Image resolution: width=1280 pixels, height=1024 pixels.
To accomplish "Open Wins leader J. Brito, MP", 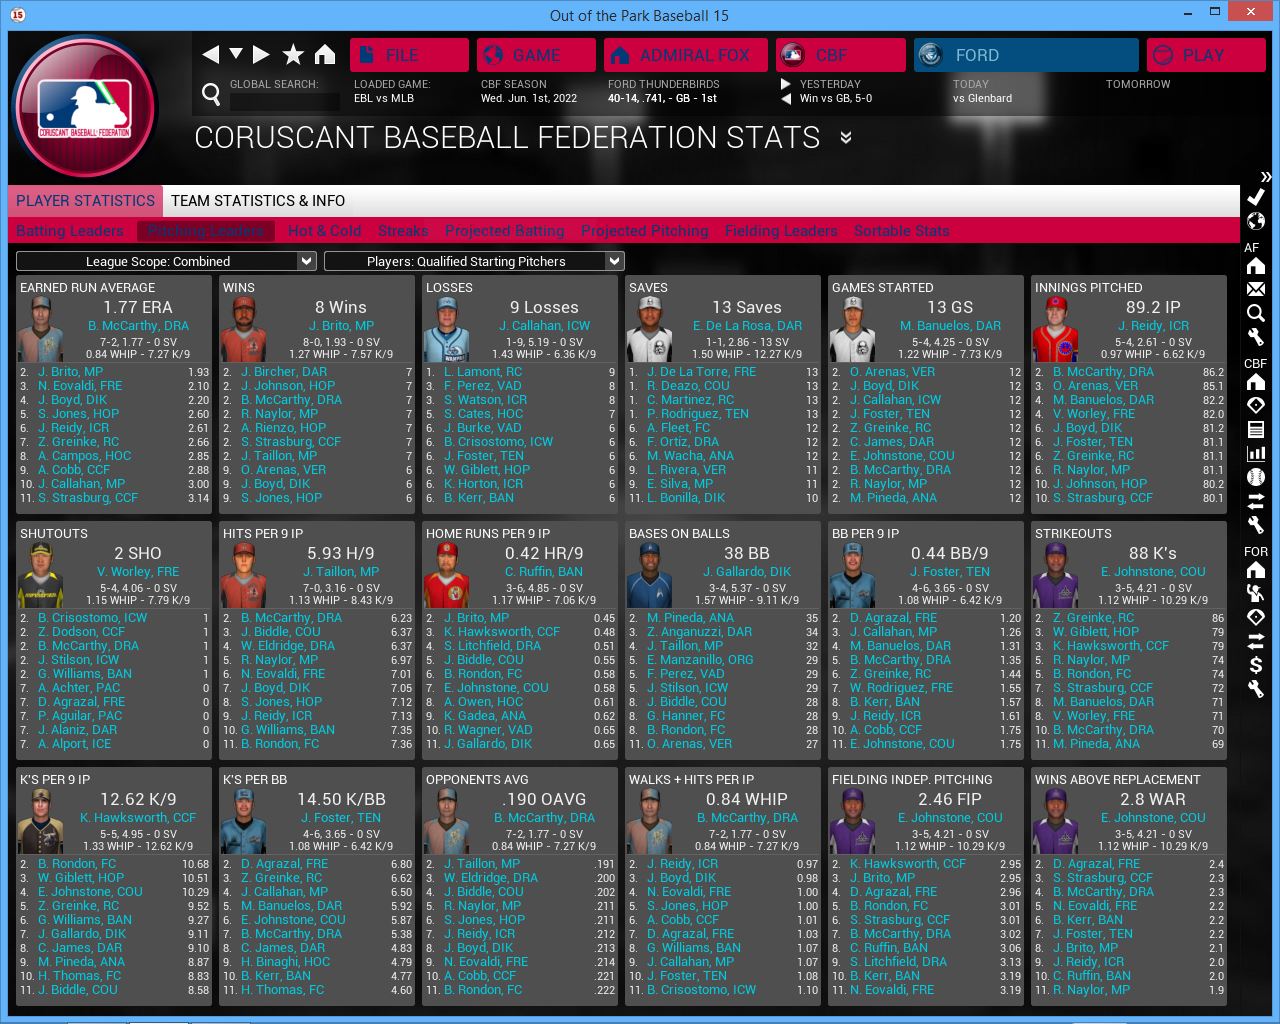I will [341, 326].
